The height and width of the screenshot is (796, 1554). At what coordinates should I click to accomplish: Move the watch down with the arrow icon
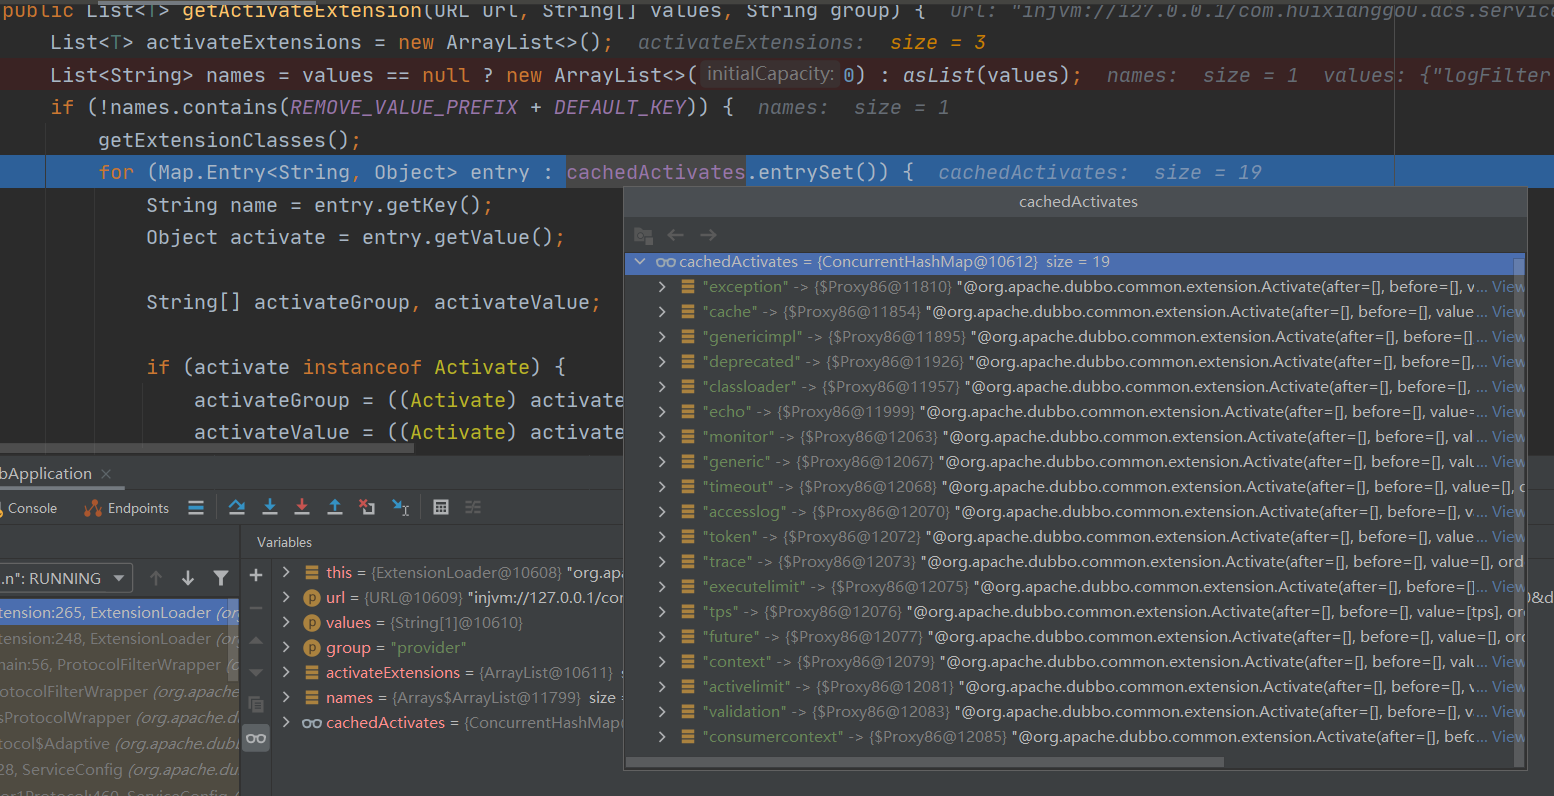click(x=256, y=672)
